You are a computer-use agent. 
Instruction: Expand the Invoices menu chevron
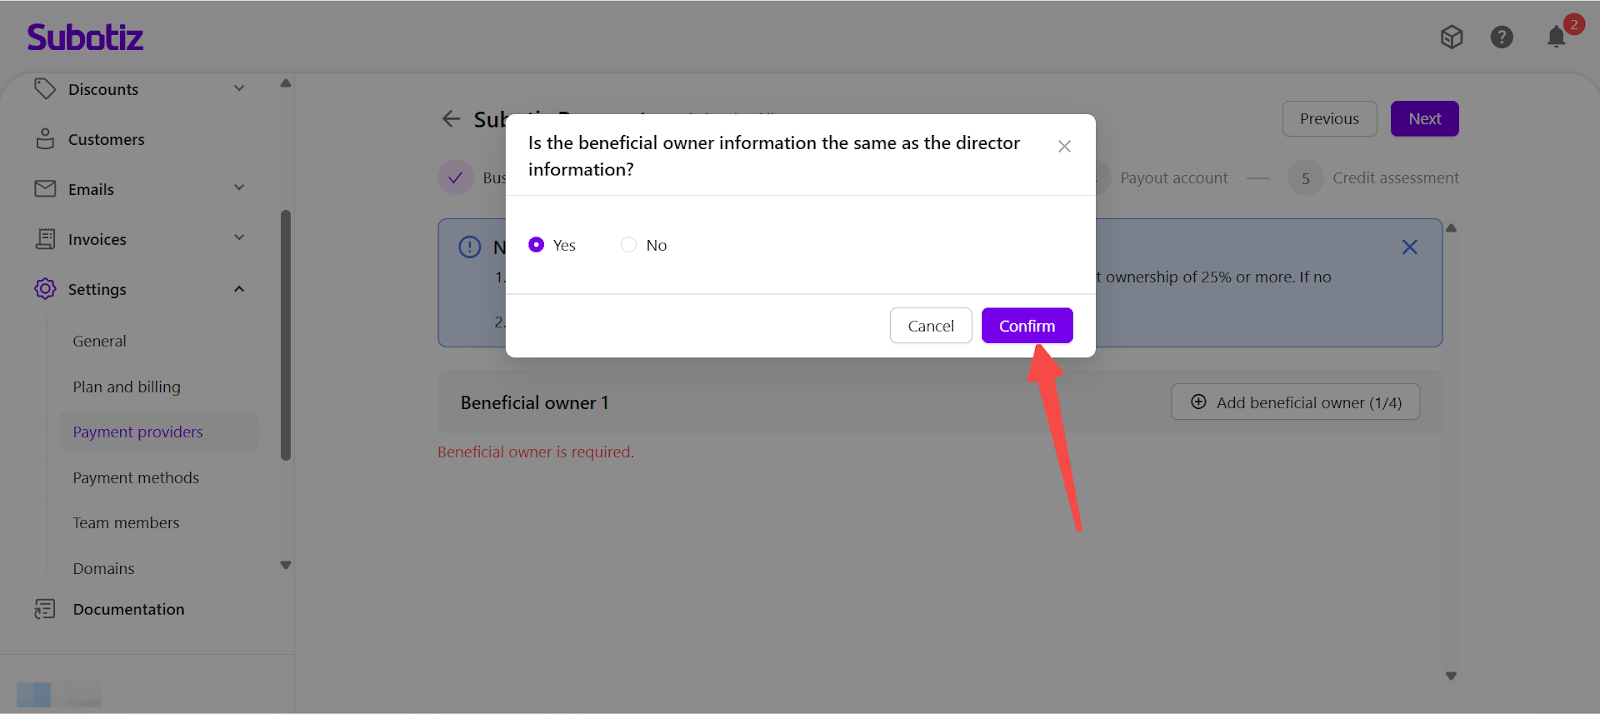(x=239, y=238)
